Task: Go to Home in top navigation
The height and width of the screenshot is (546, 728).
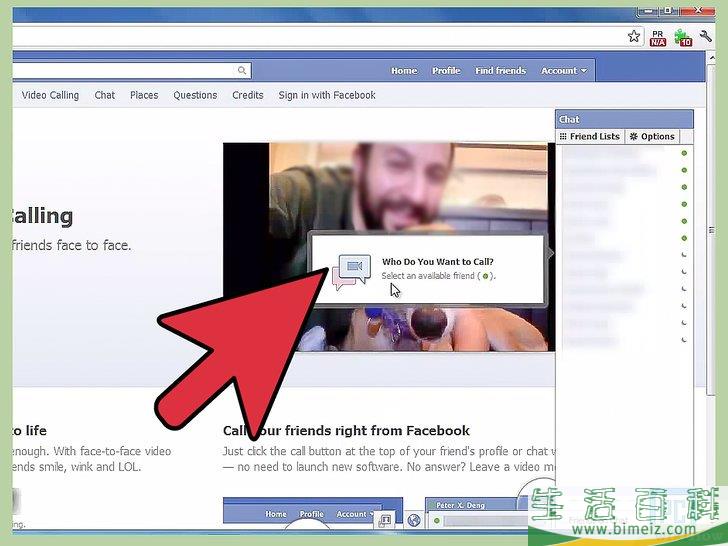Action: (404, 71)
